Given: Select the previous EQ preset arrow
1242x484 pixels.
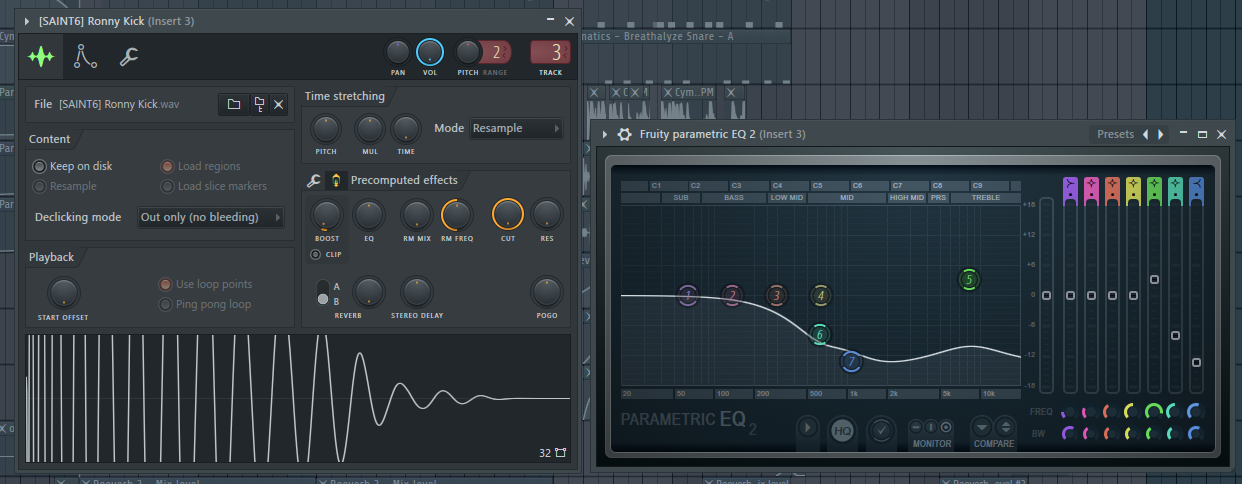Looking at the screenshot, I should point(1146,134).
